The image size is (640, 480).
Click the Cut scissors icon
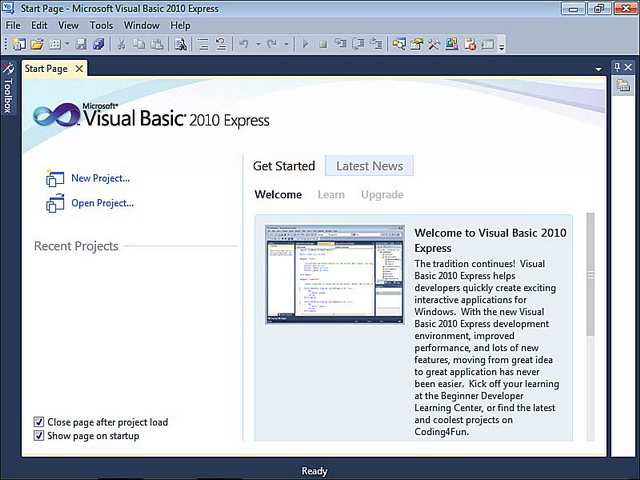click(121, 44)
